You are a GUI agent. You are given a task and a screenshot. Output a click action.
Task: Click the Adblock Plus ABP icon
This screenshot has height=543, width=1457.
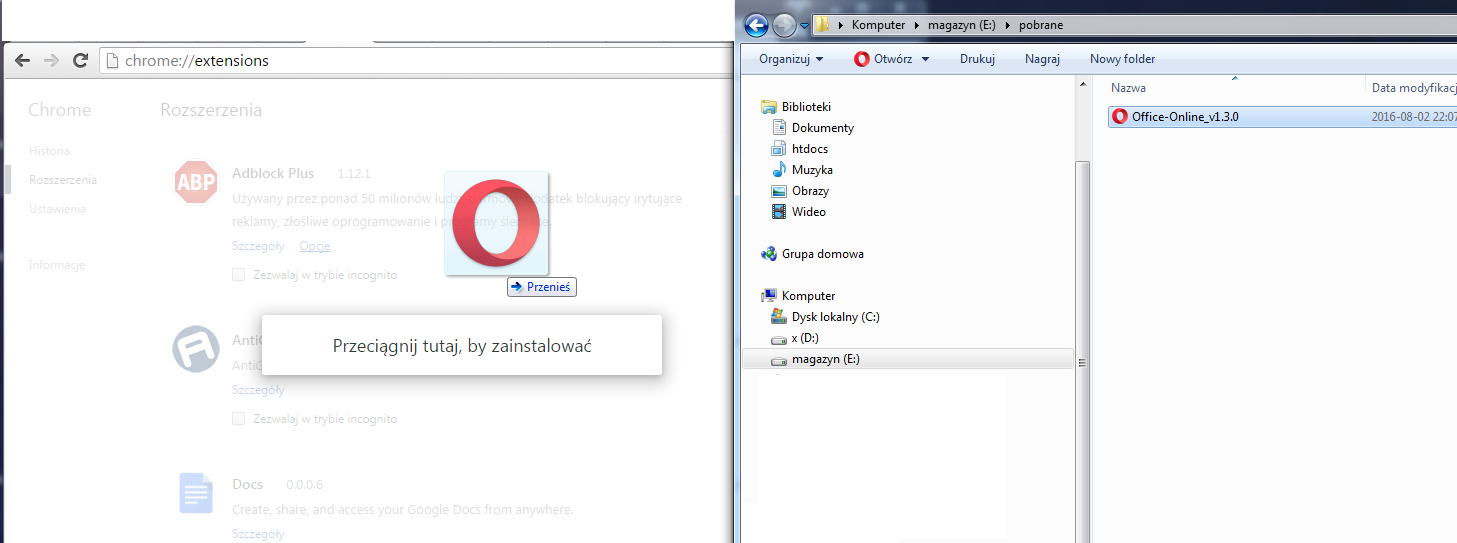[196, 181]
